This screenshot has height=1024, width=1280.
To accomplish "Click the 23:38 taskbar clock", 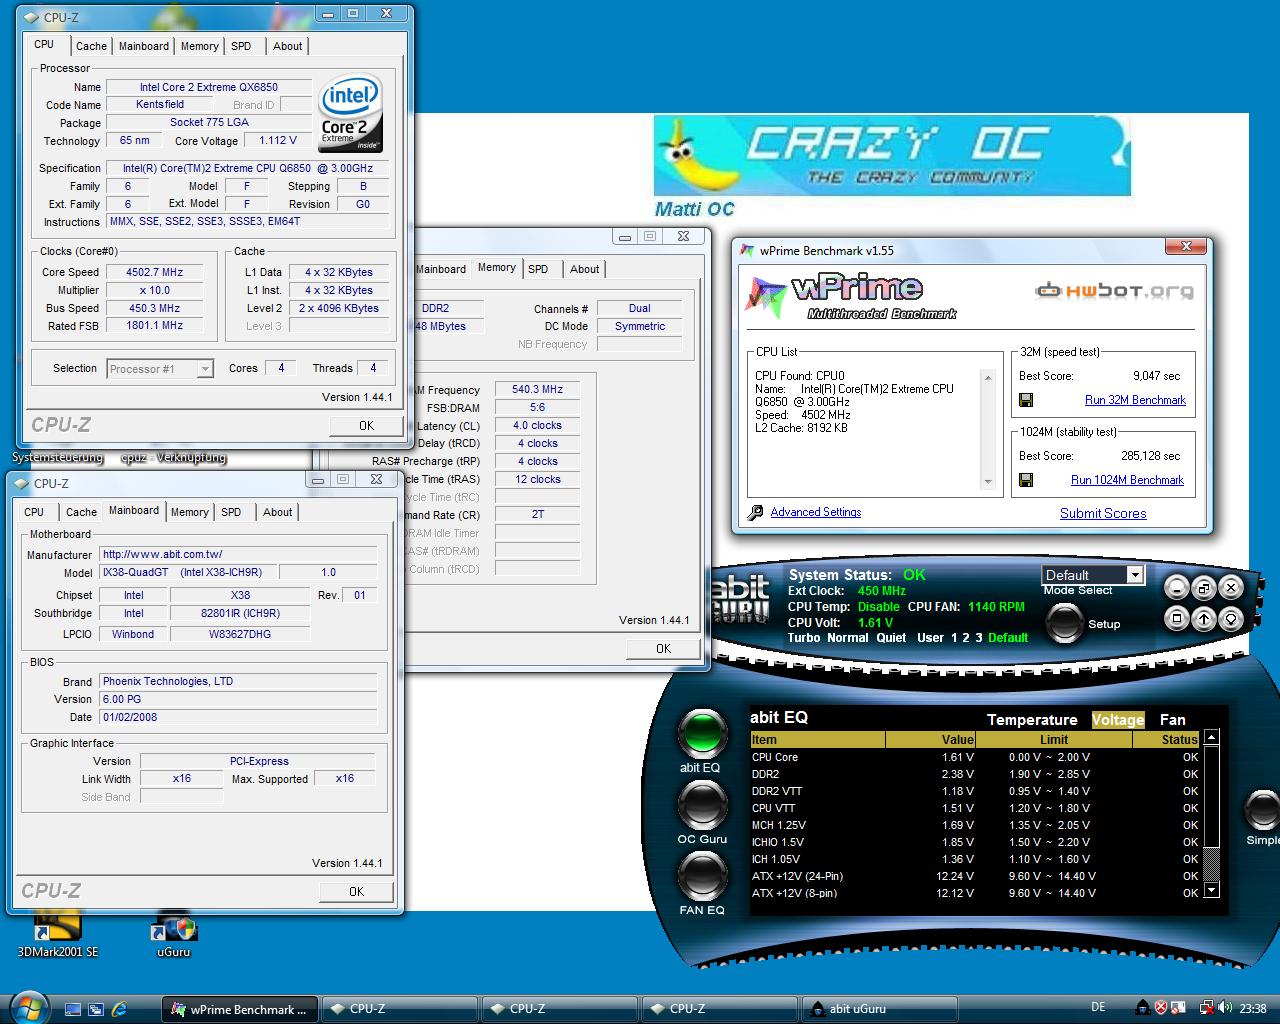I will pos(1252,1008).
